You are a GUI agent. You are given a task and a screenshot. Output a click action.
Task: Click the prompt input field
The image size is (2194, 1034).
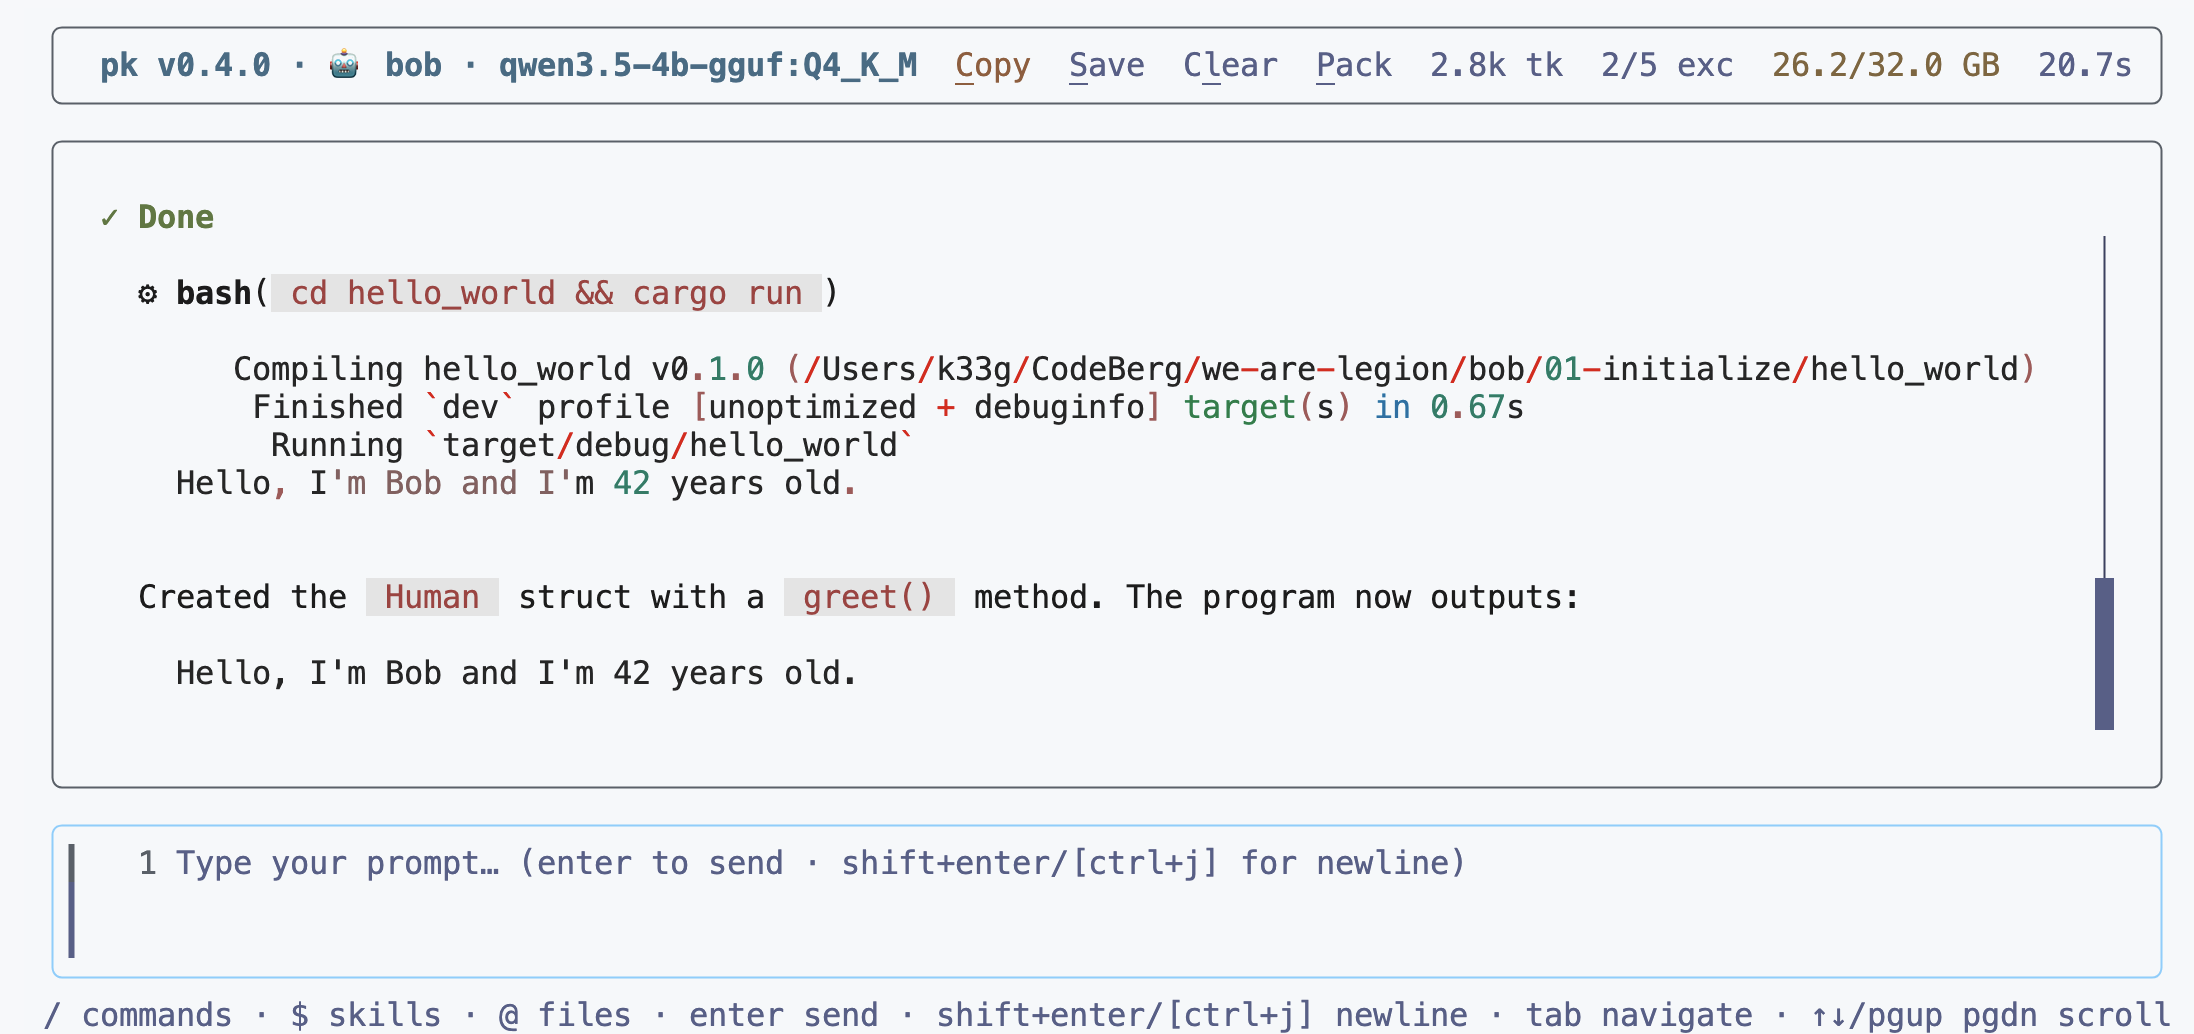click(x=1107, y=901)
